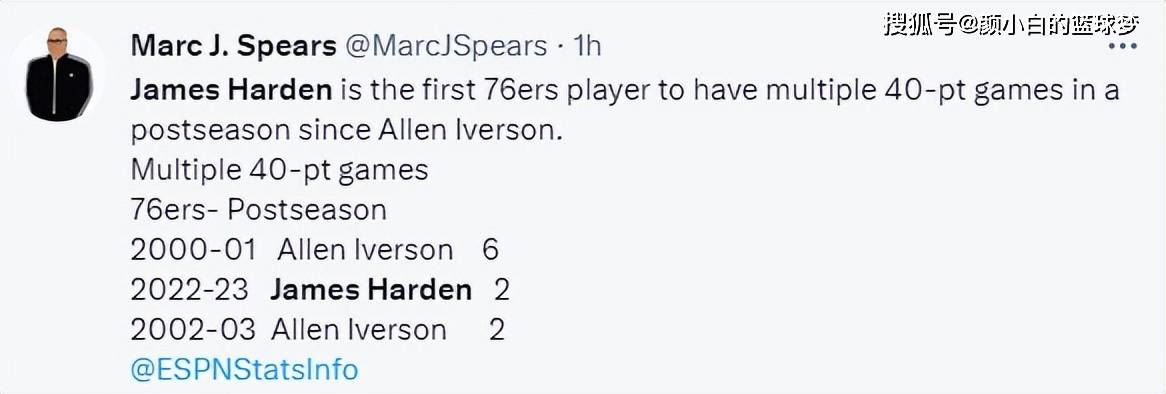Click the '76ers- Postseason' line
1166x394 pixels.
pyautogui.click(x=258, y=210)
